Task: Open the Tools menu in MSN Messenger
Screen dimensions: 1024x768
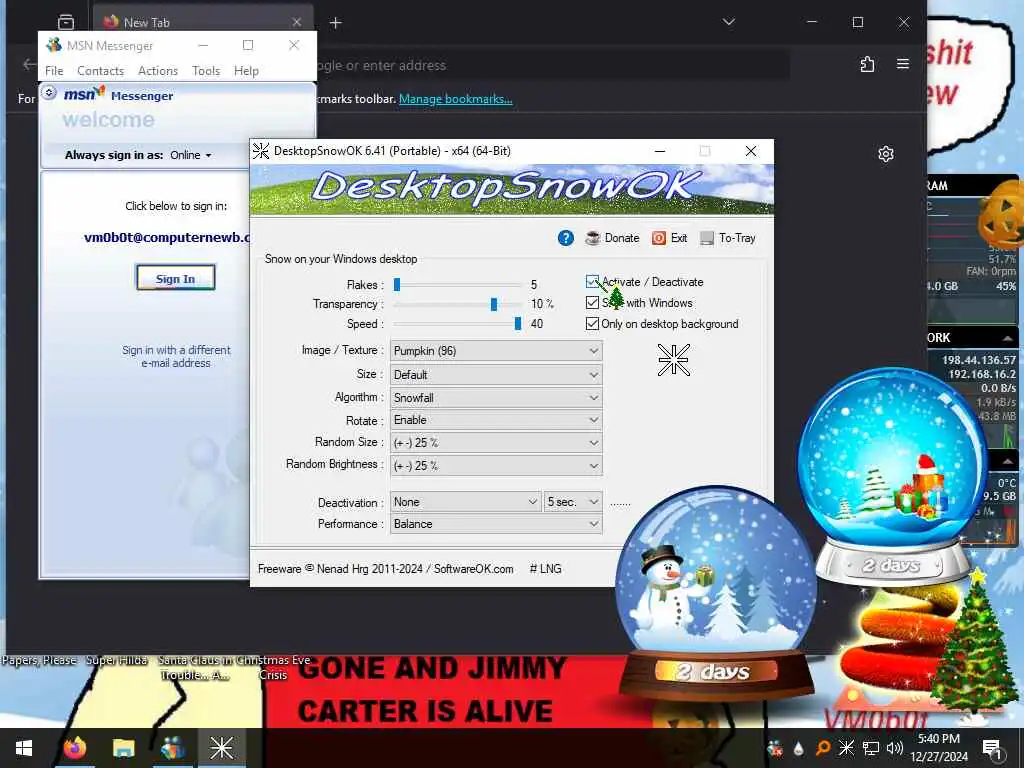Action: (206, 71)
